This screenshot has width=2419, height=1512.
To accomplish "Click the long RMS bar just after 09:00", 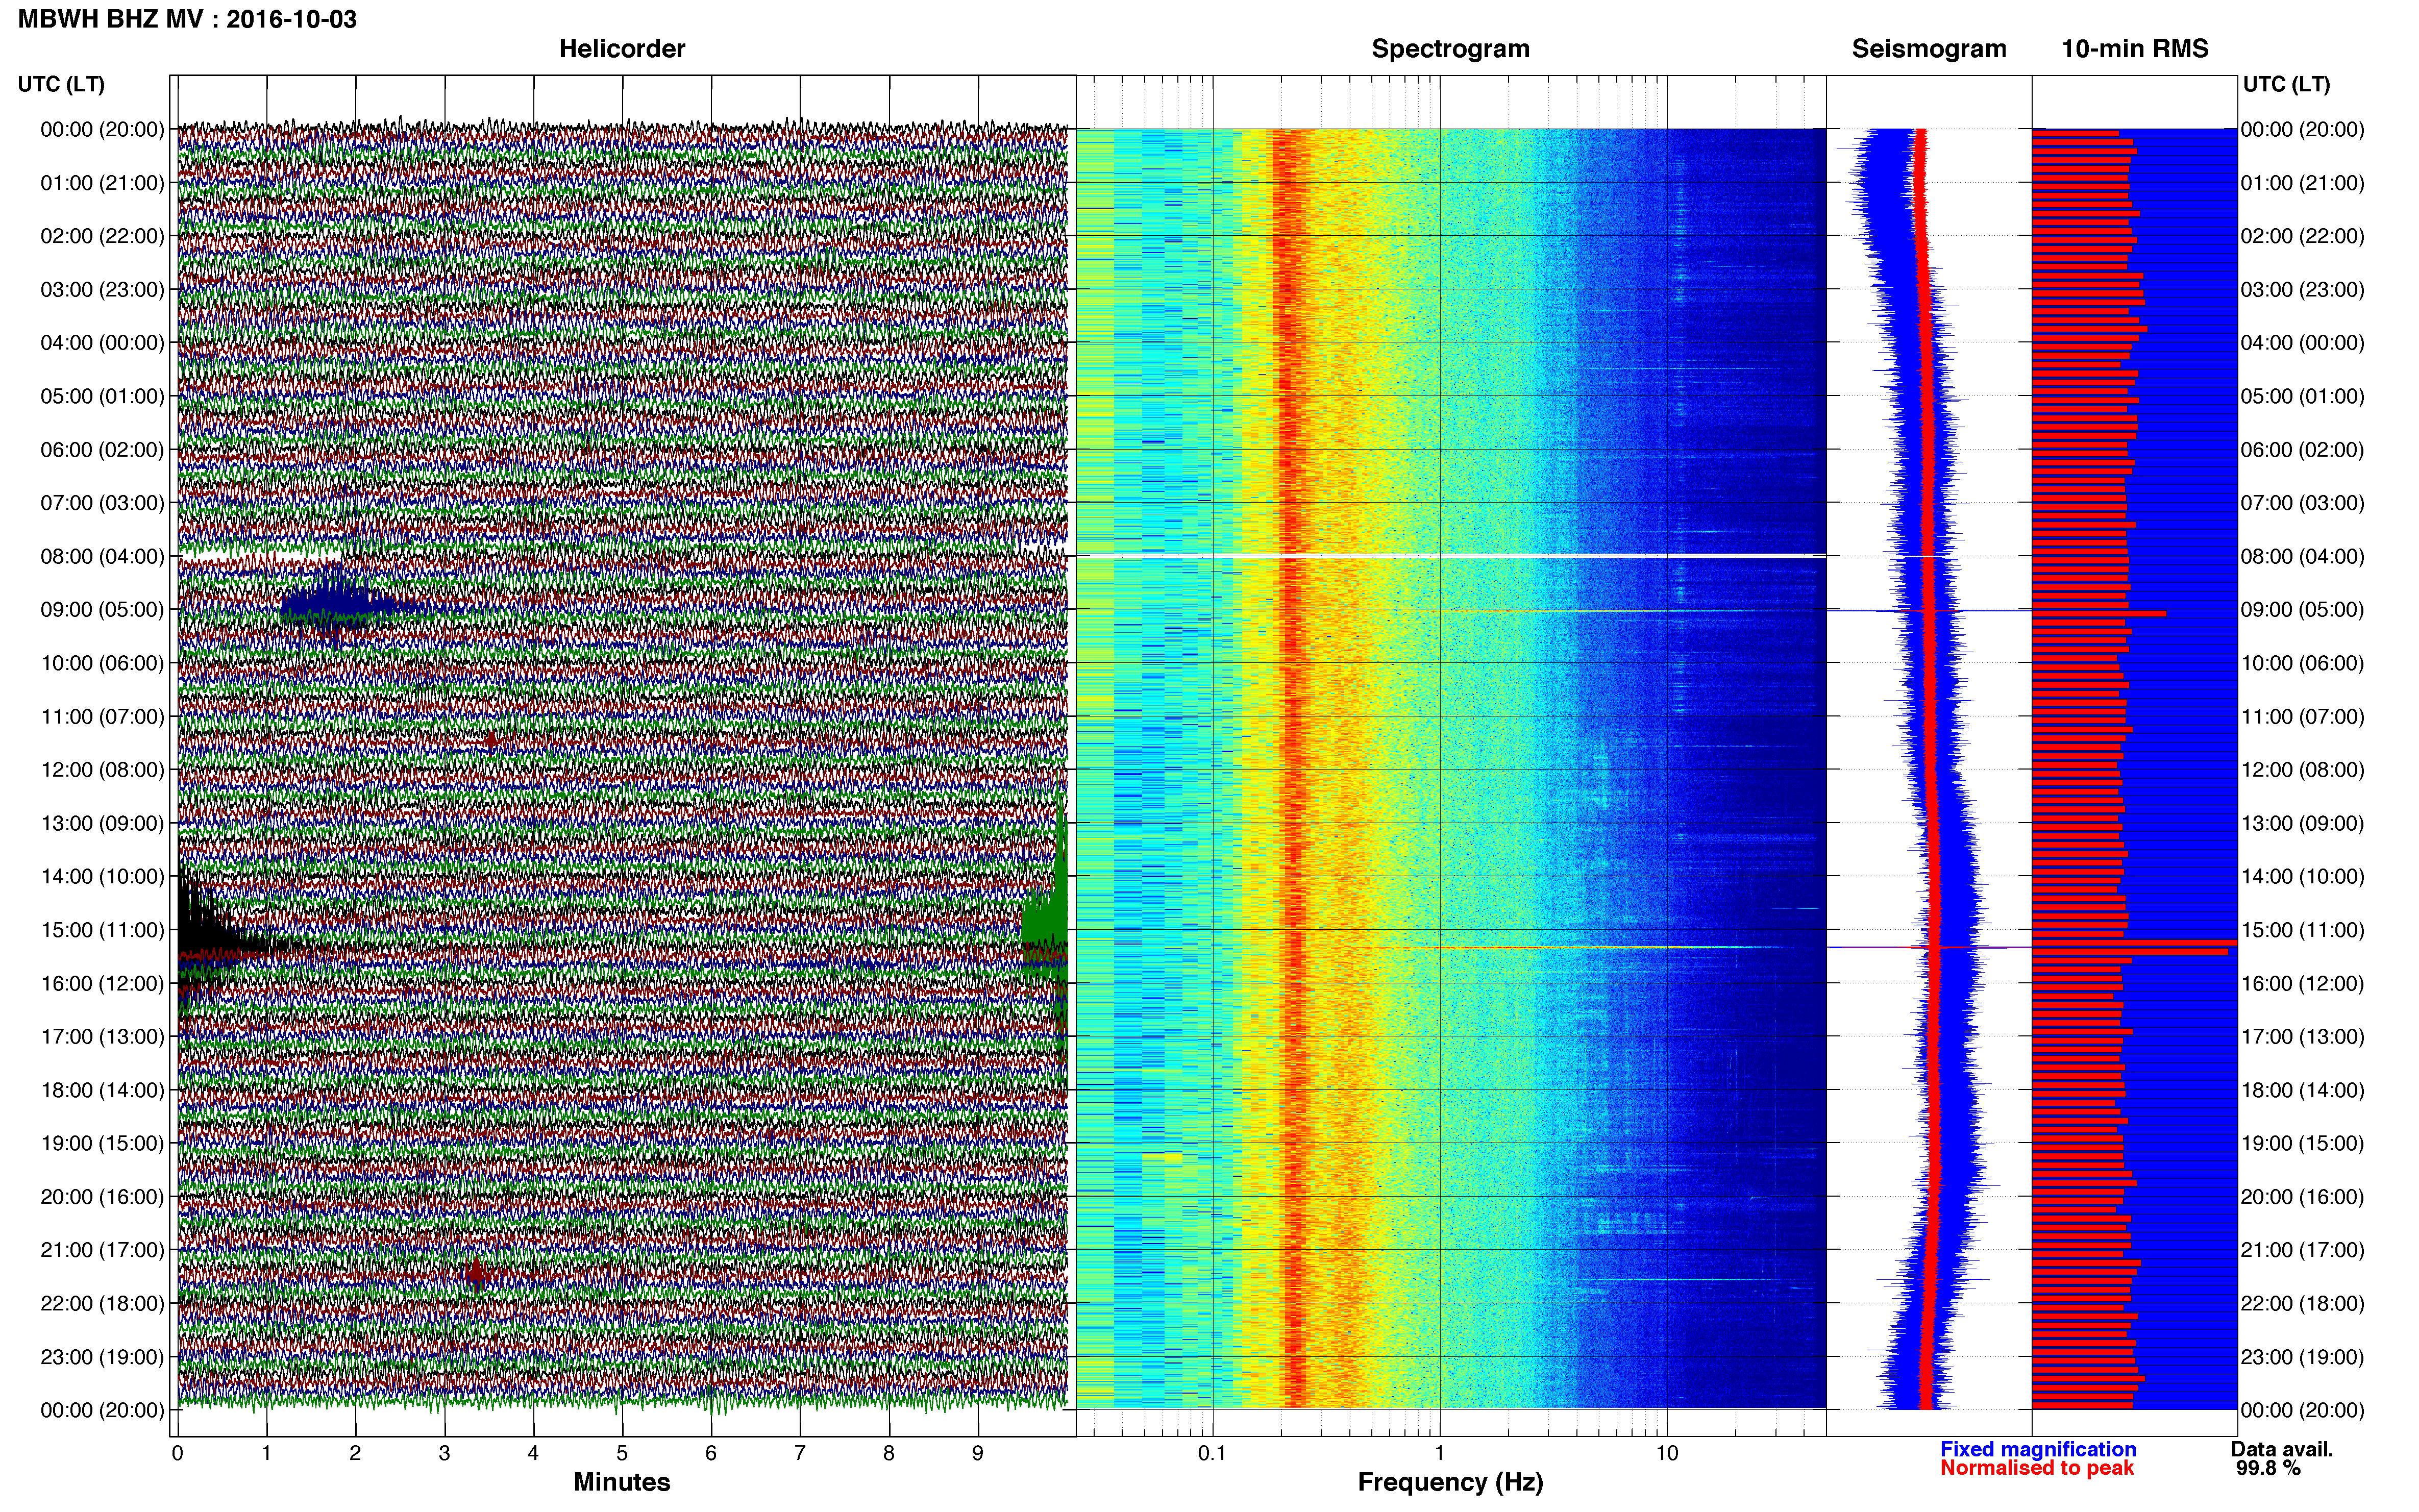I will [2098, 613].
